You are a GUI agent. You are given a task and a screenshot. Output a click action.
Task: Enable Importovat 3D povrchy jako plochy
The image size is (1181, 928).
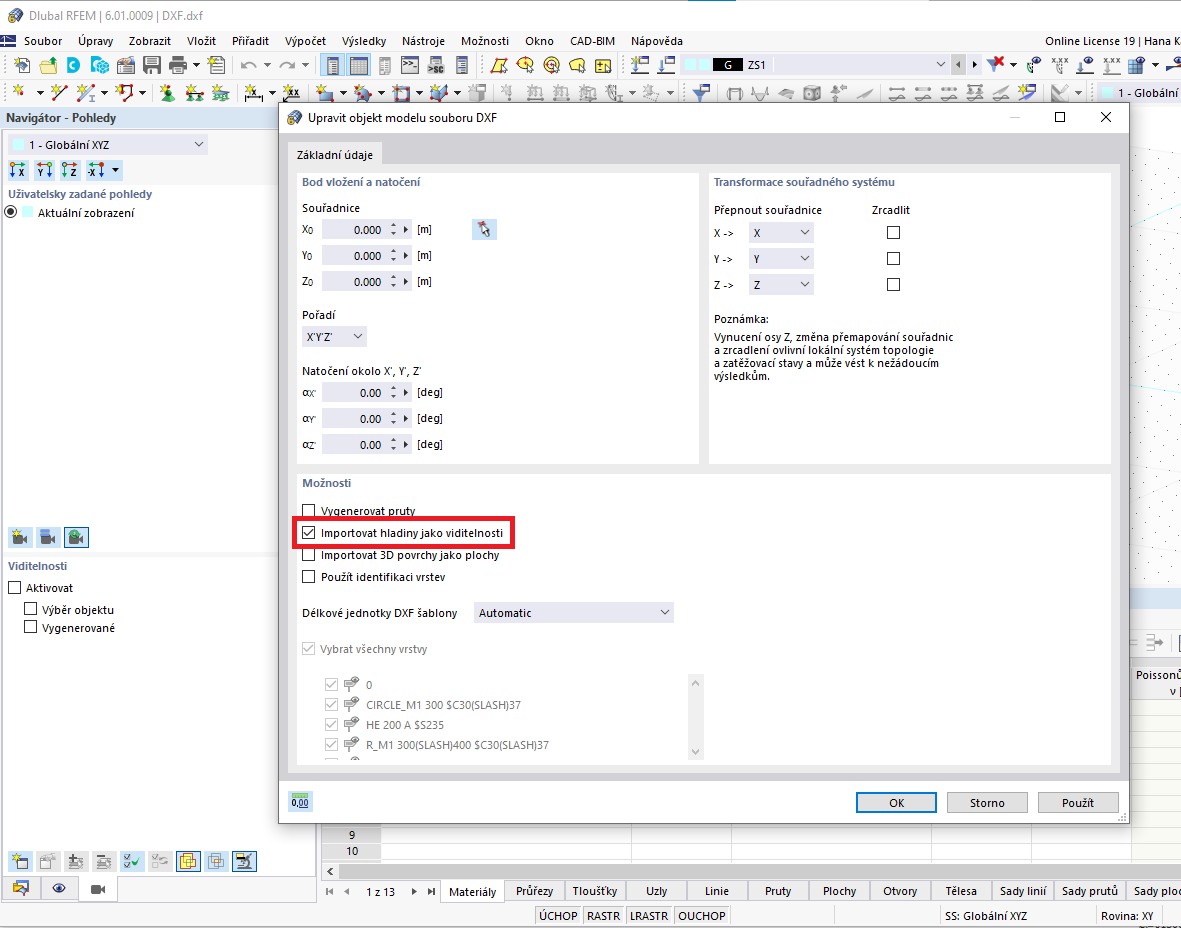tap(308, 555)
